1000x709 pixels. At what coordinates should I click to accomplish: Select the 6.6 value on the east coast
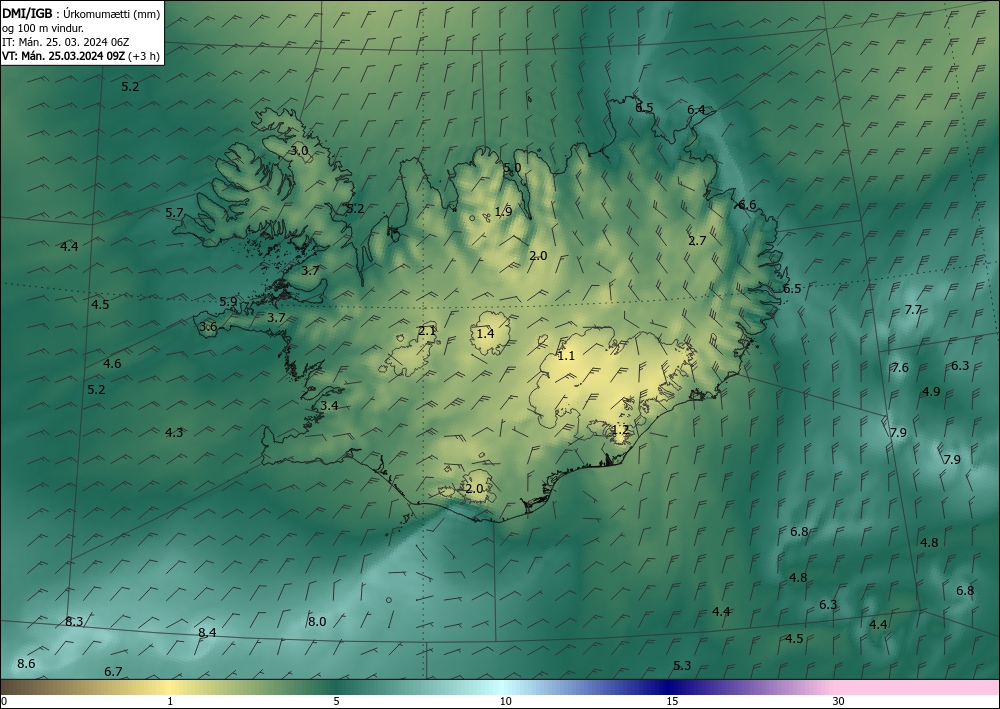[x=747, y=205]
